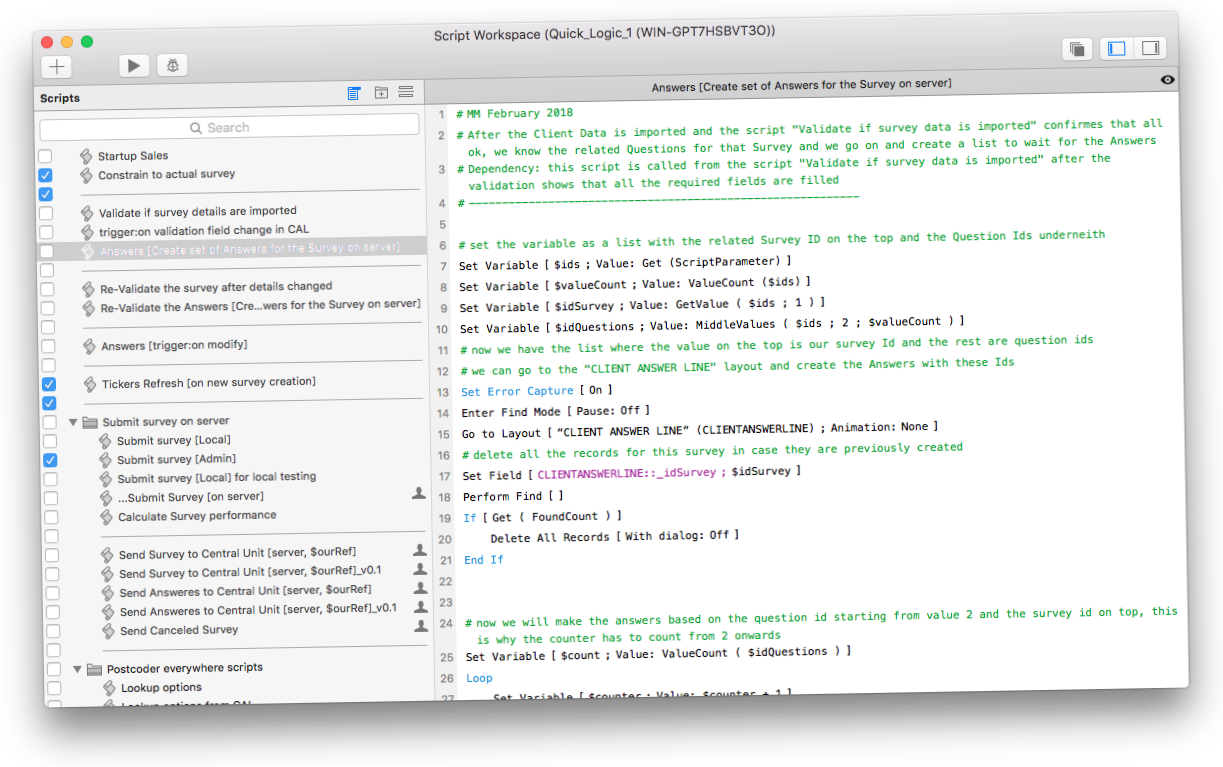
Task: Click script icon beside Calculate Survey performance
Action: coord(108,517)
